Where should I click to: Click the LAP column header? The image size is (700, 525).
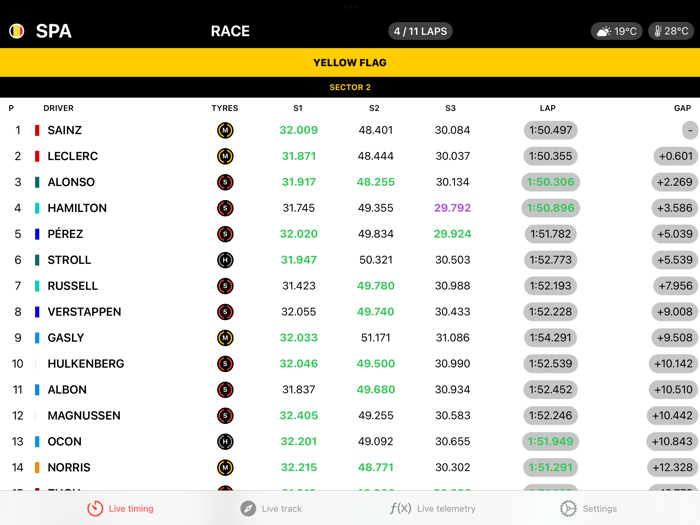[548, 108]
